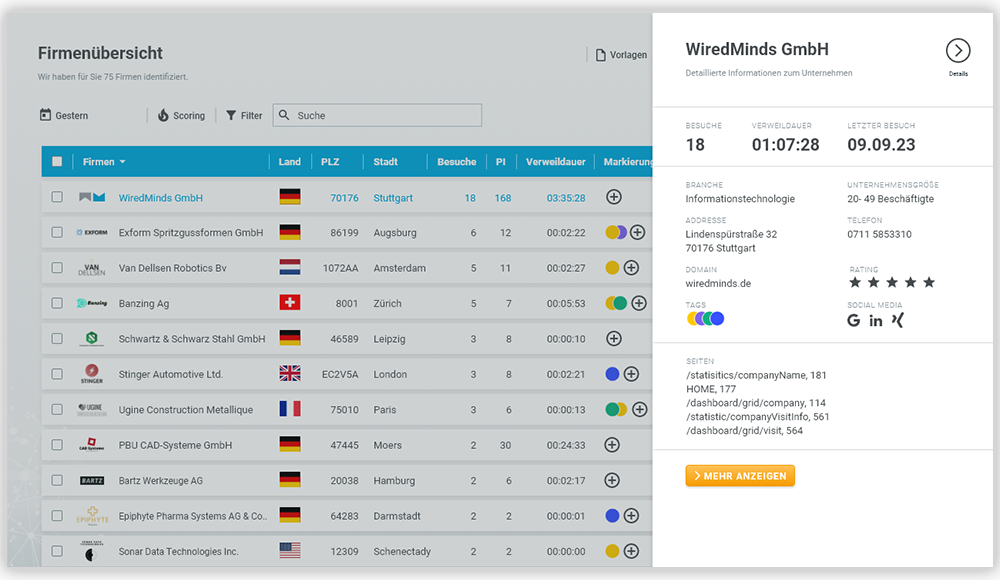Click the Swiss flag in the Banzing Ag row
The image size is (1000, 580).
point(290,302)
